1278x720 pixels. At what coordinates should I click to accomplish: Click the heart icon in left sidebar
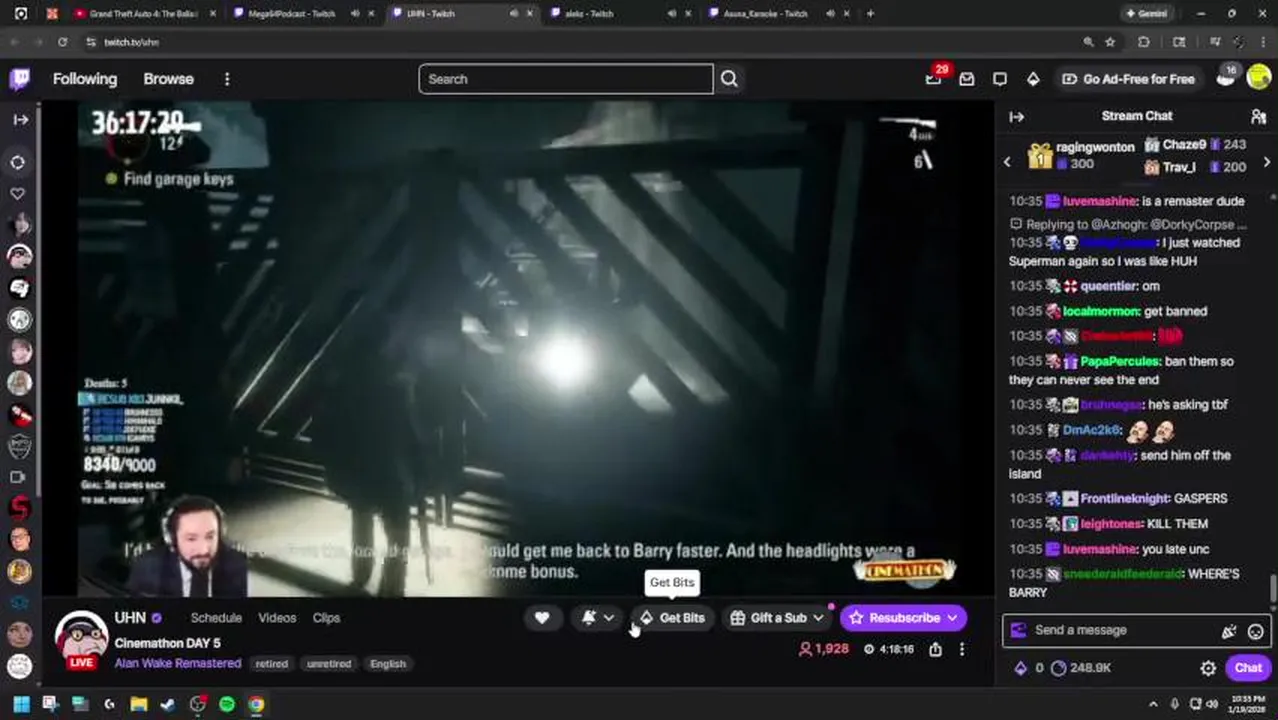[x=18, y=193]
